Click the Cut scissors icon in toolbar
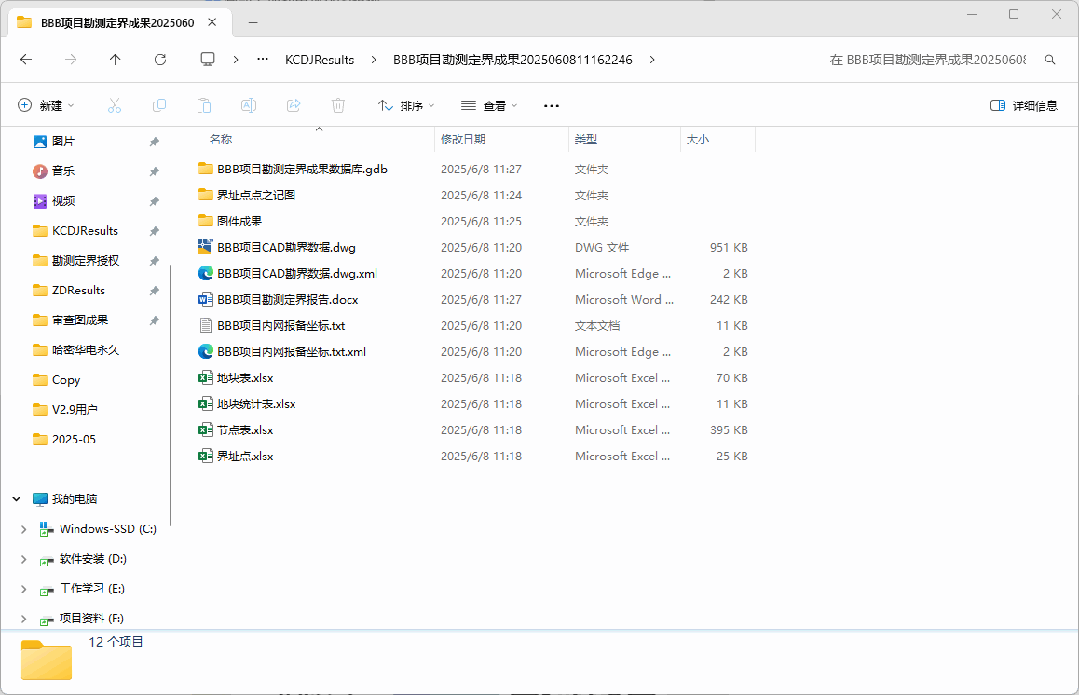Viewport: 1079px width, 695px height. pyautogui.click(x=114, y=105)
